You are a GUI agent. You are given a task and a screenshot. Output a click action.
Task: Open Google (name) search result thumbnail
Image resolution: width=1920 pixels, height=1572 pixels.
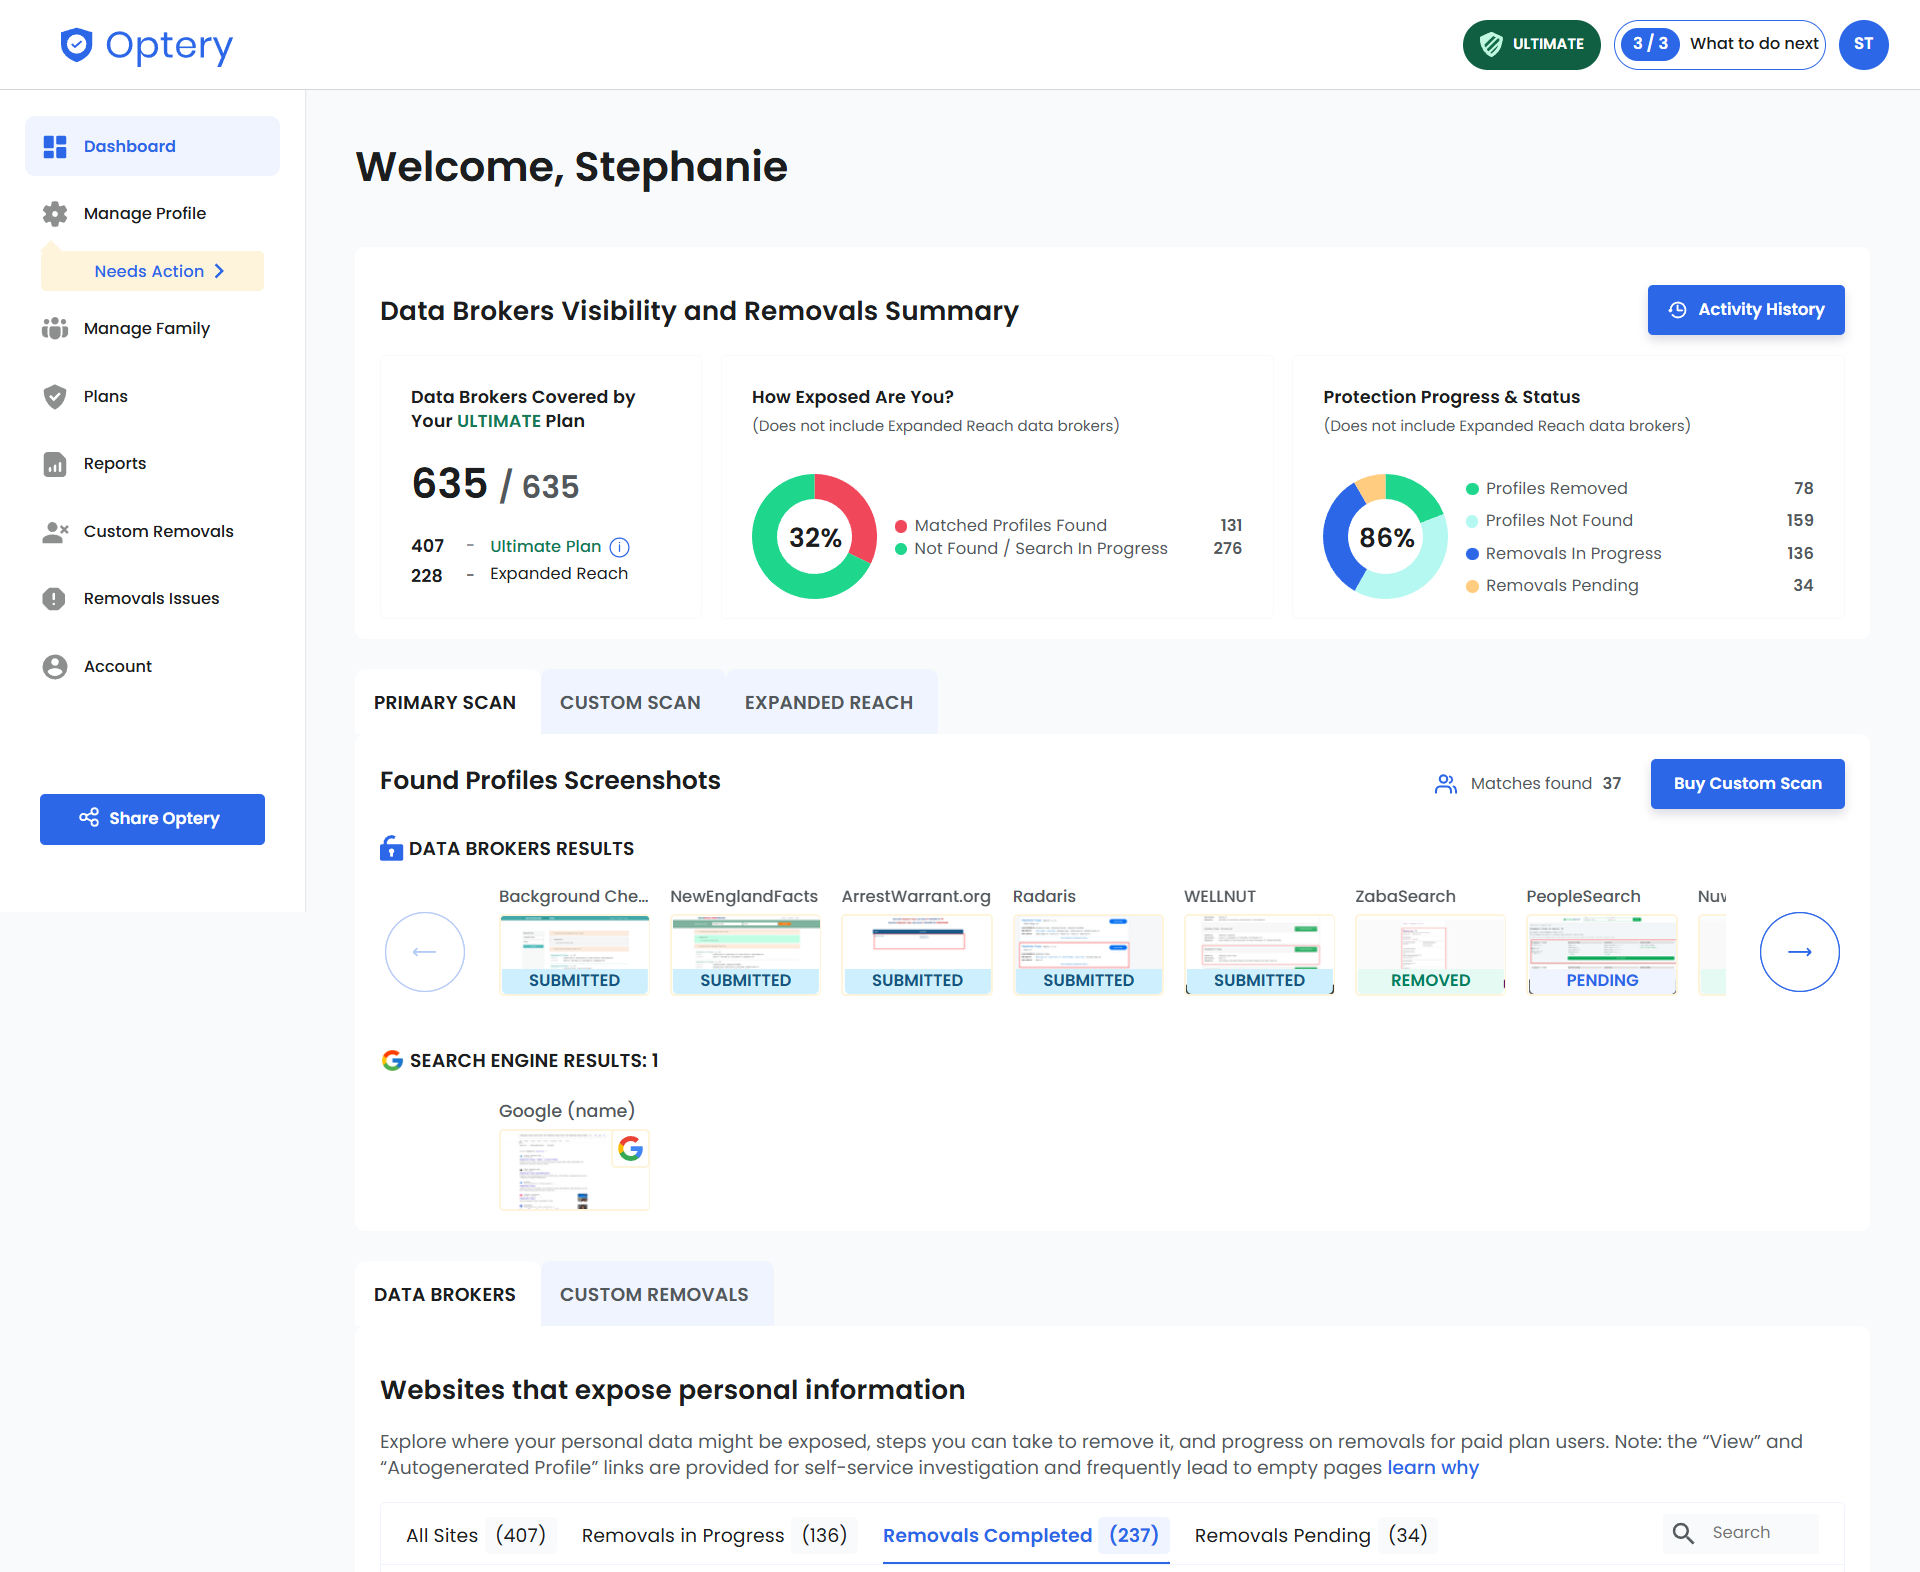[x=574, y=1170]
